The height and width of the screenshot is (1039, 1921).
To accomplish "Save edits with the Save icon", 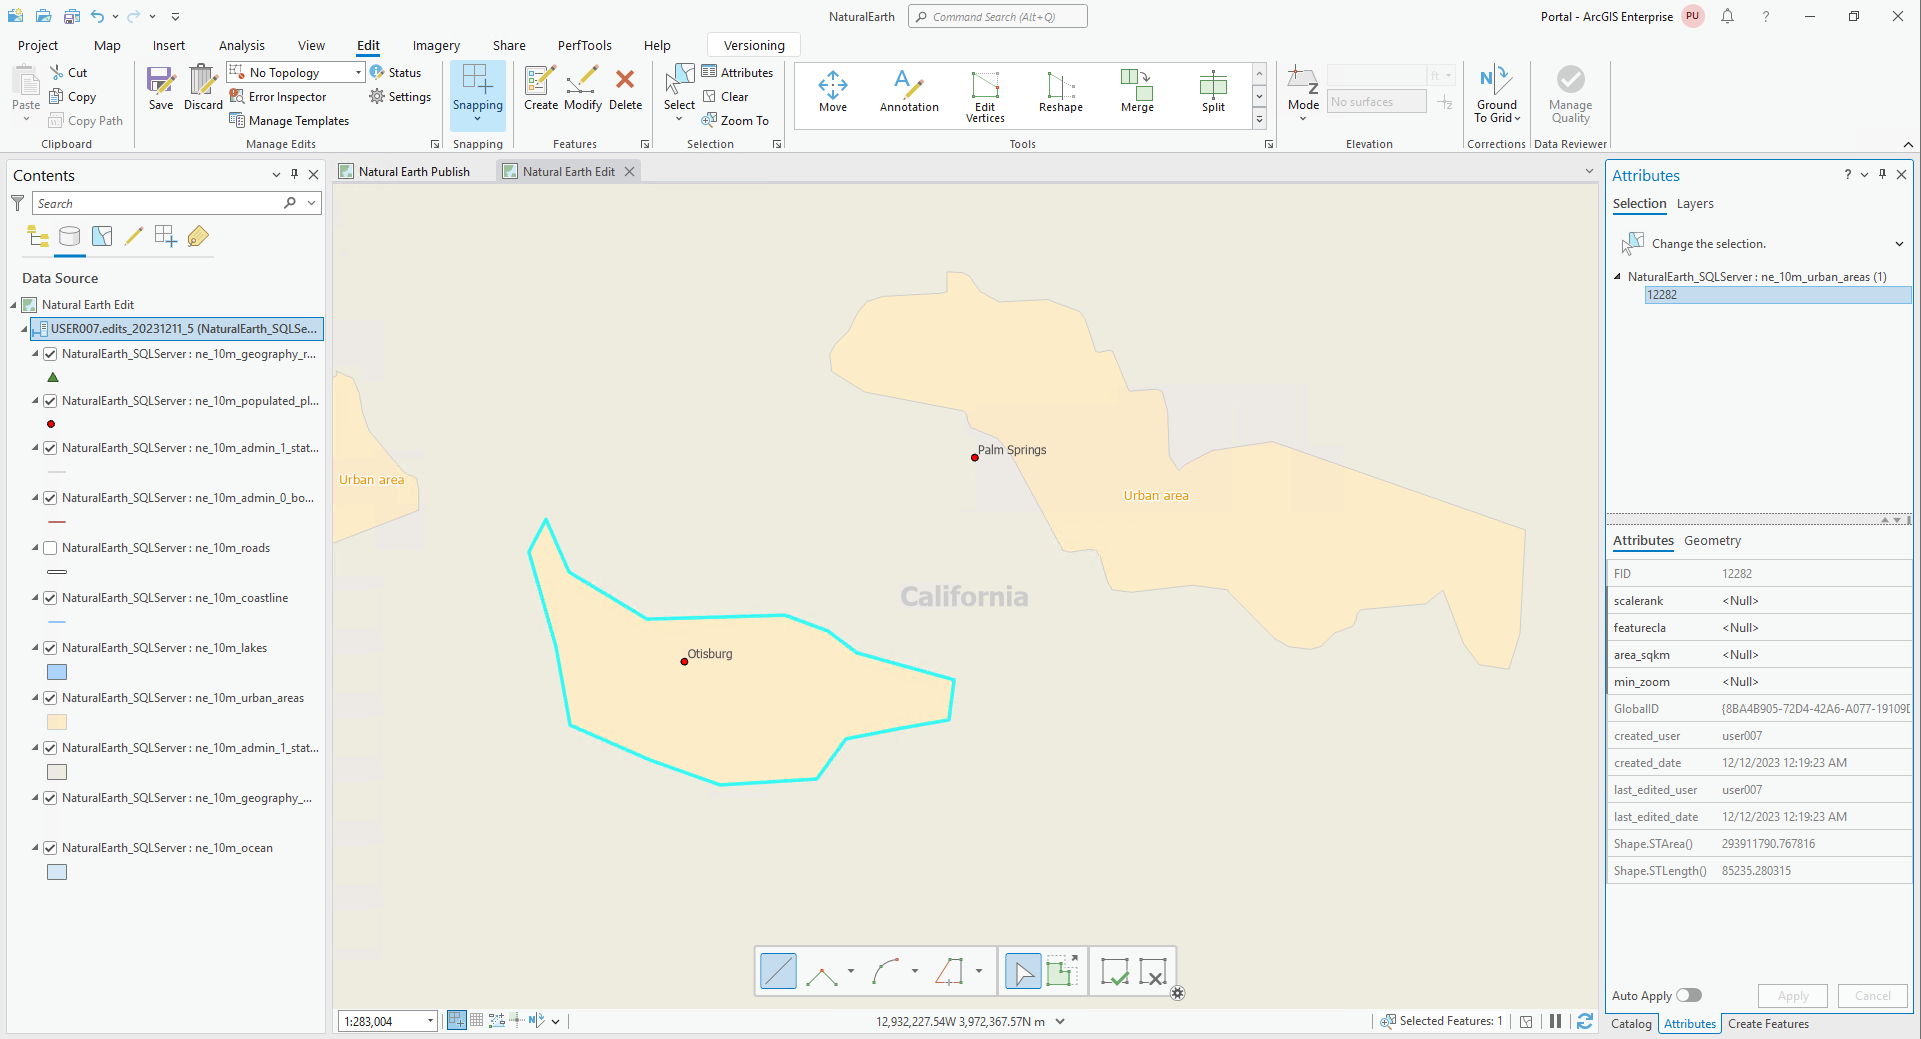I will (x=161, y=88).
